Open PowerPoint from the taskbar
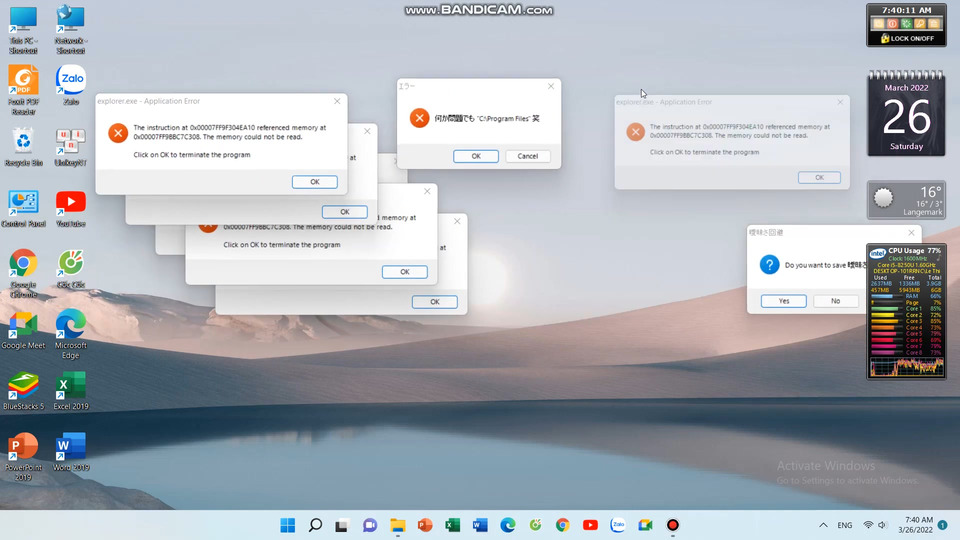960x540 pixels. [x=425, y=525]
